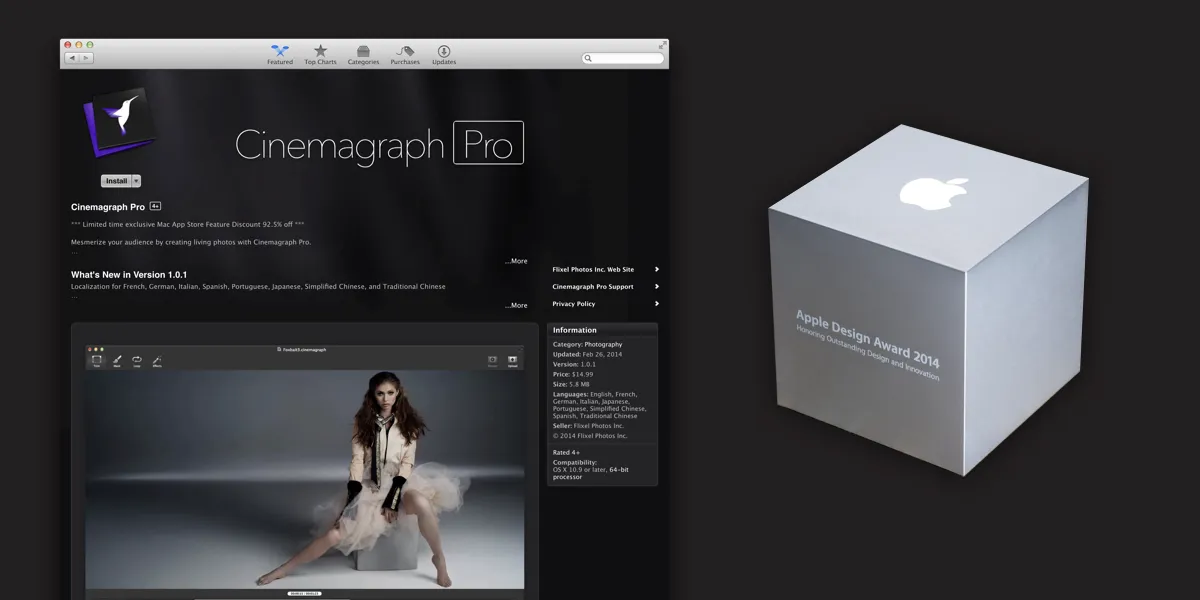Click the 4+ age rating badge
The width and height of the screenshot is (1200, 600).
pos(155,206)
